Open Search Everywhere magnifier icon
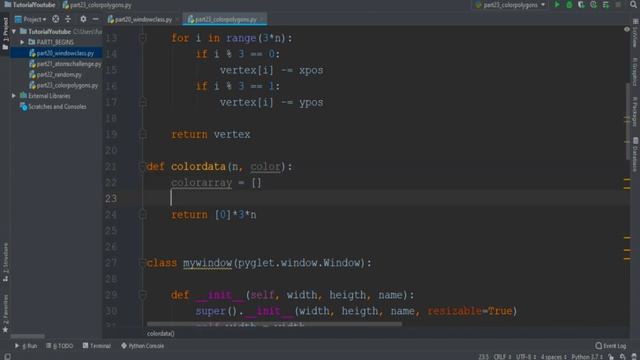Viewport: 640px width, 360px height. click(633, 5)
